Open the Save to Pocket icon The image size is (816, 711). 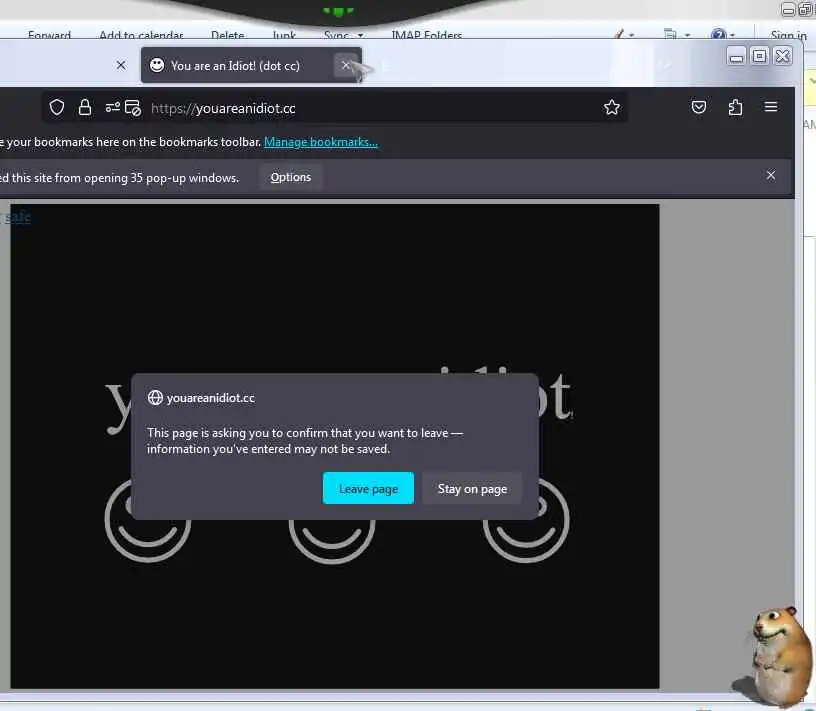[698, 107]
